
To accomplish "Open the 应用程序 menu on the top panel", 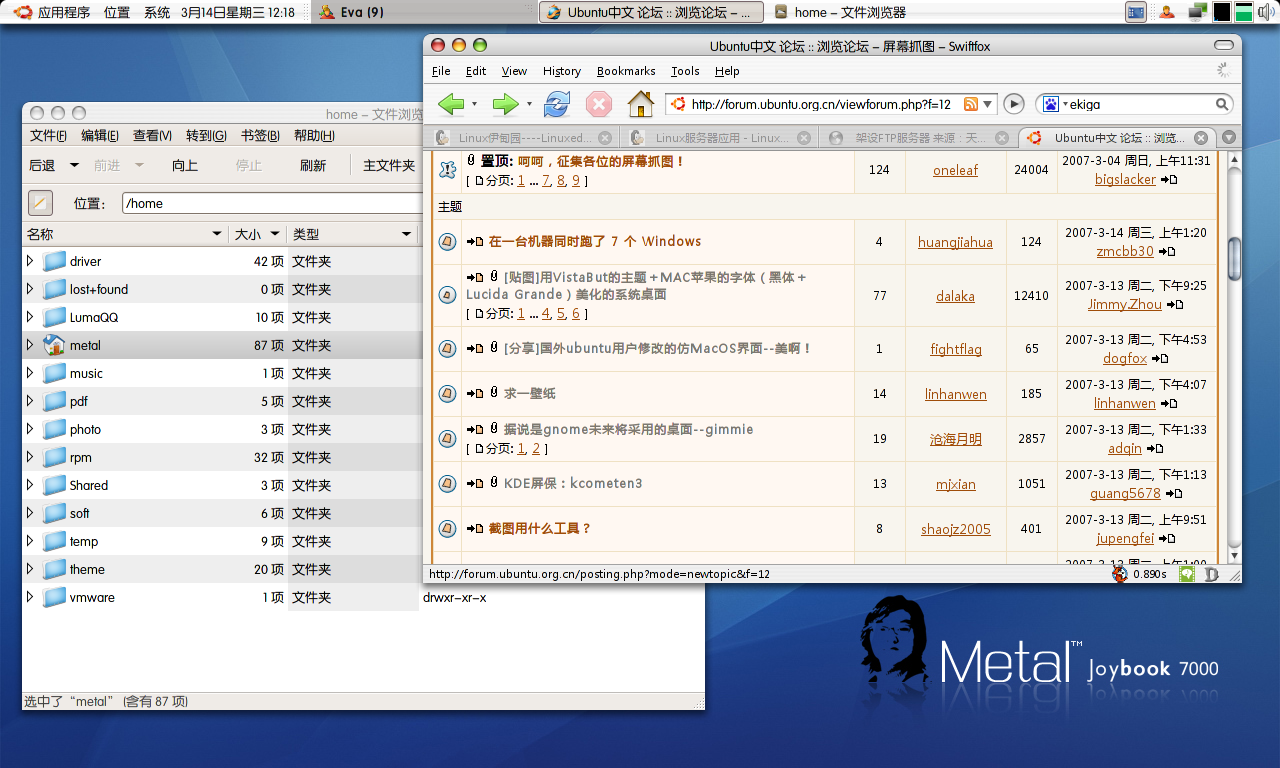I will tap(64, 12).
